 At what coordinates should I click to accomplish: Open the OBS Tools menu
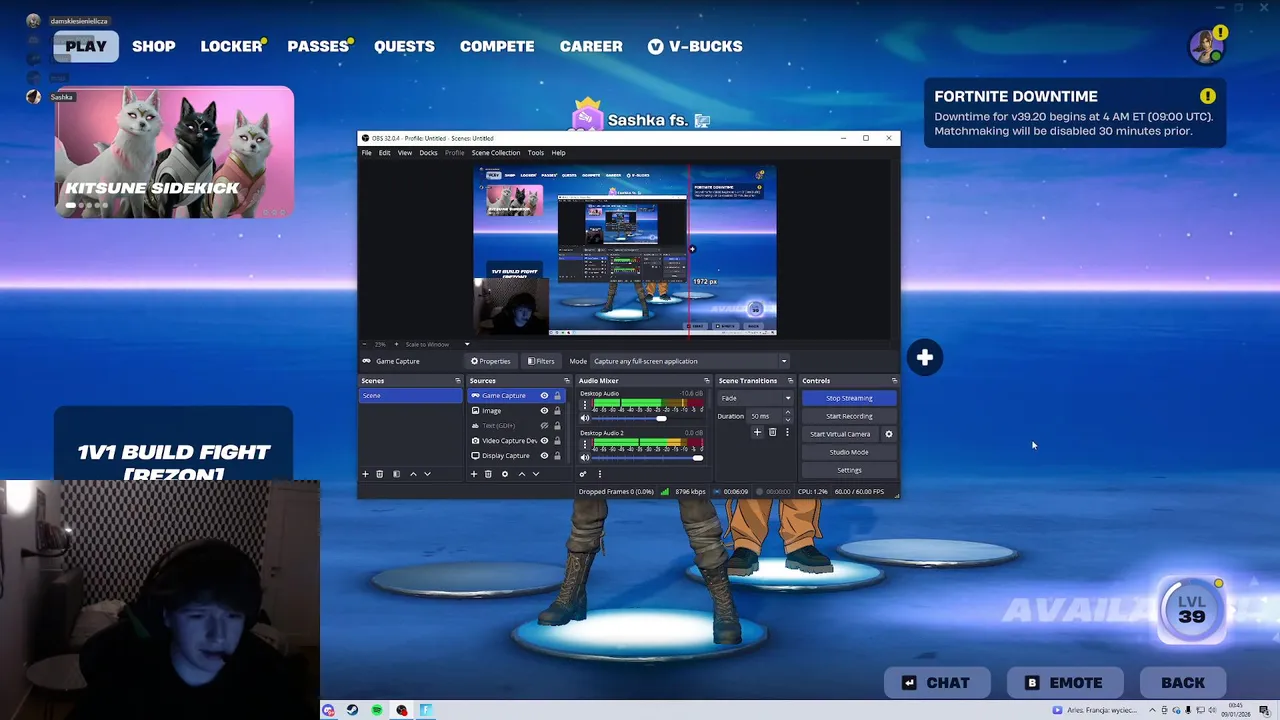[x=536, y=153]
